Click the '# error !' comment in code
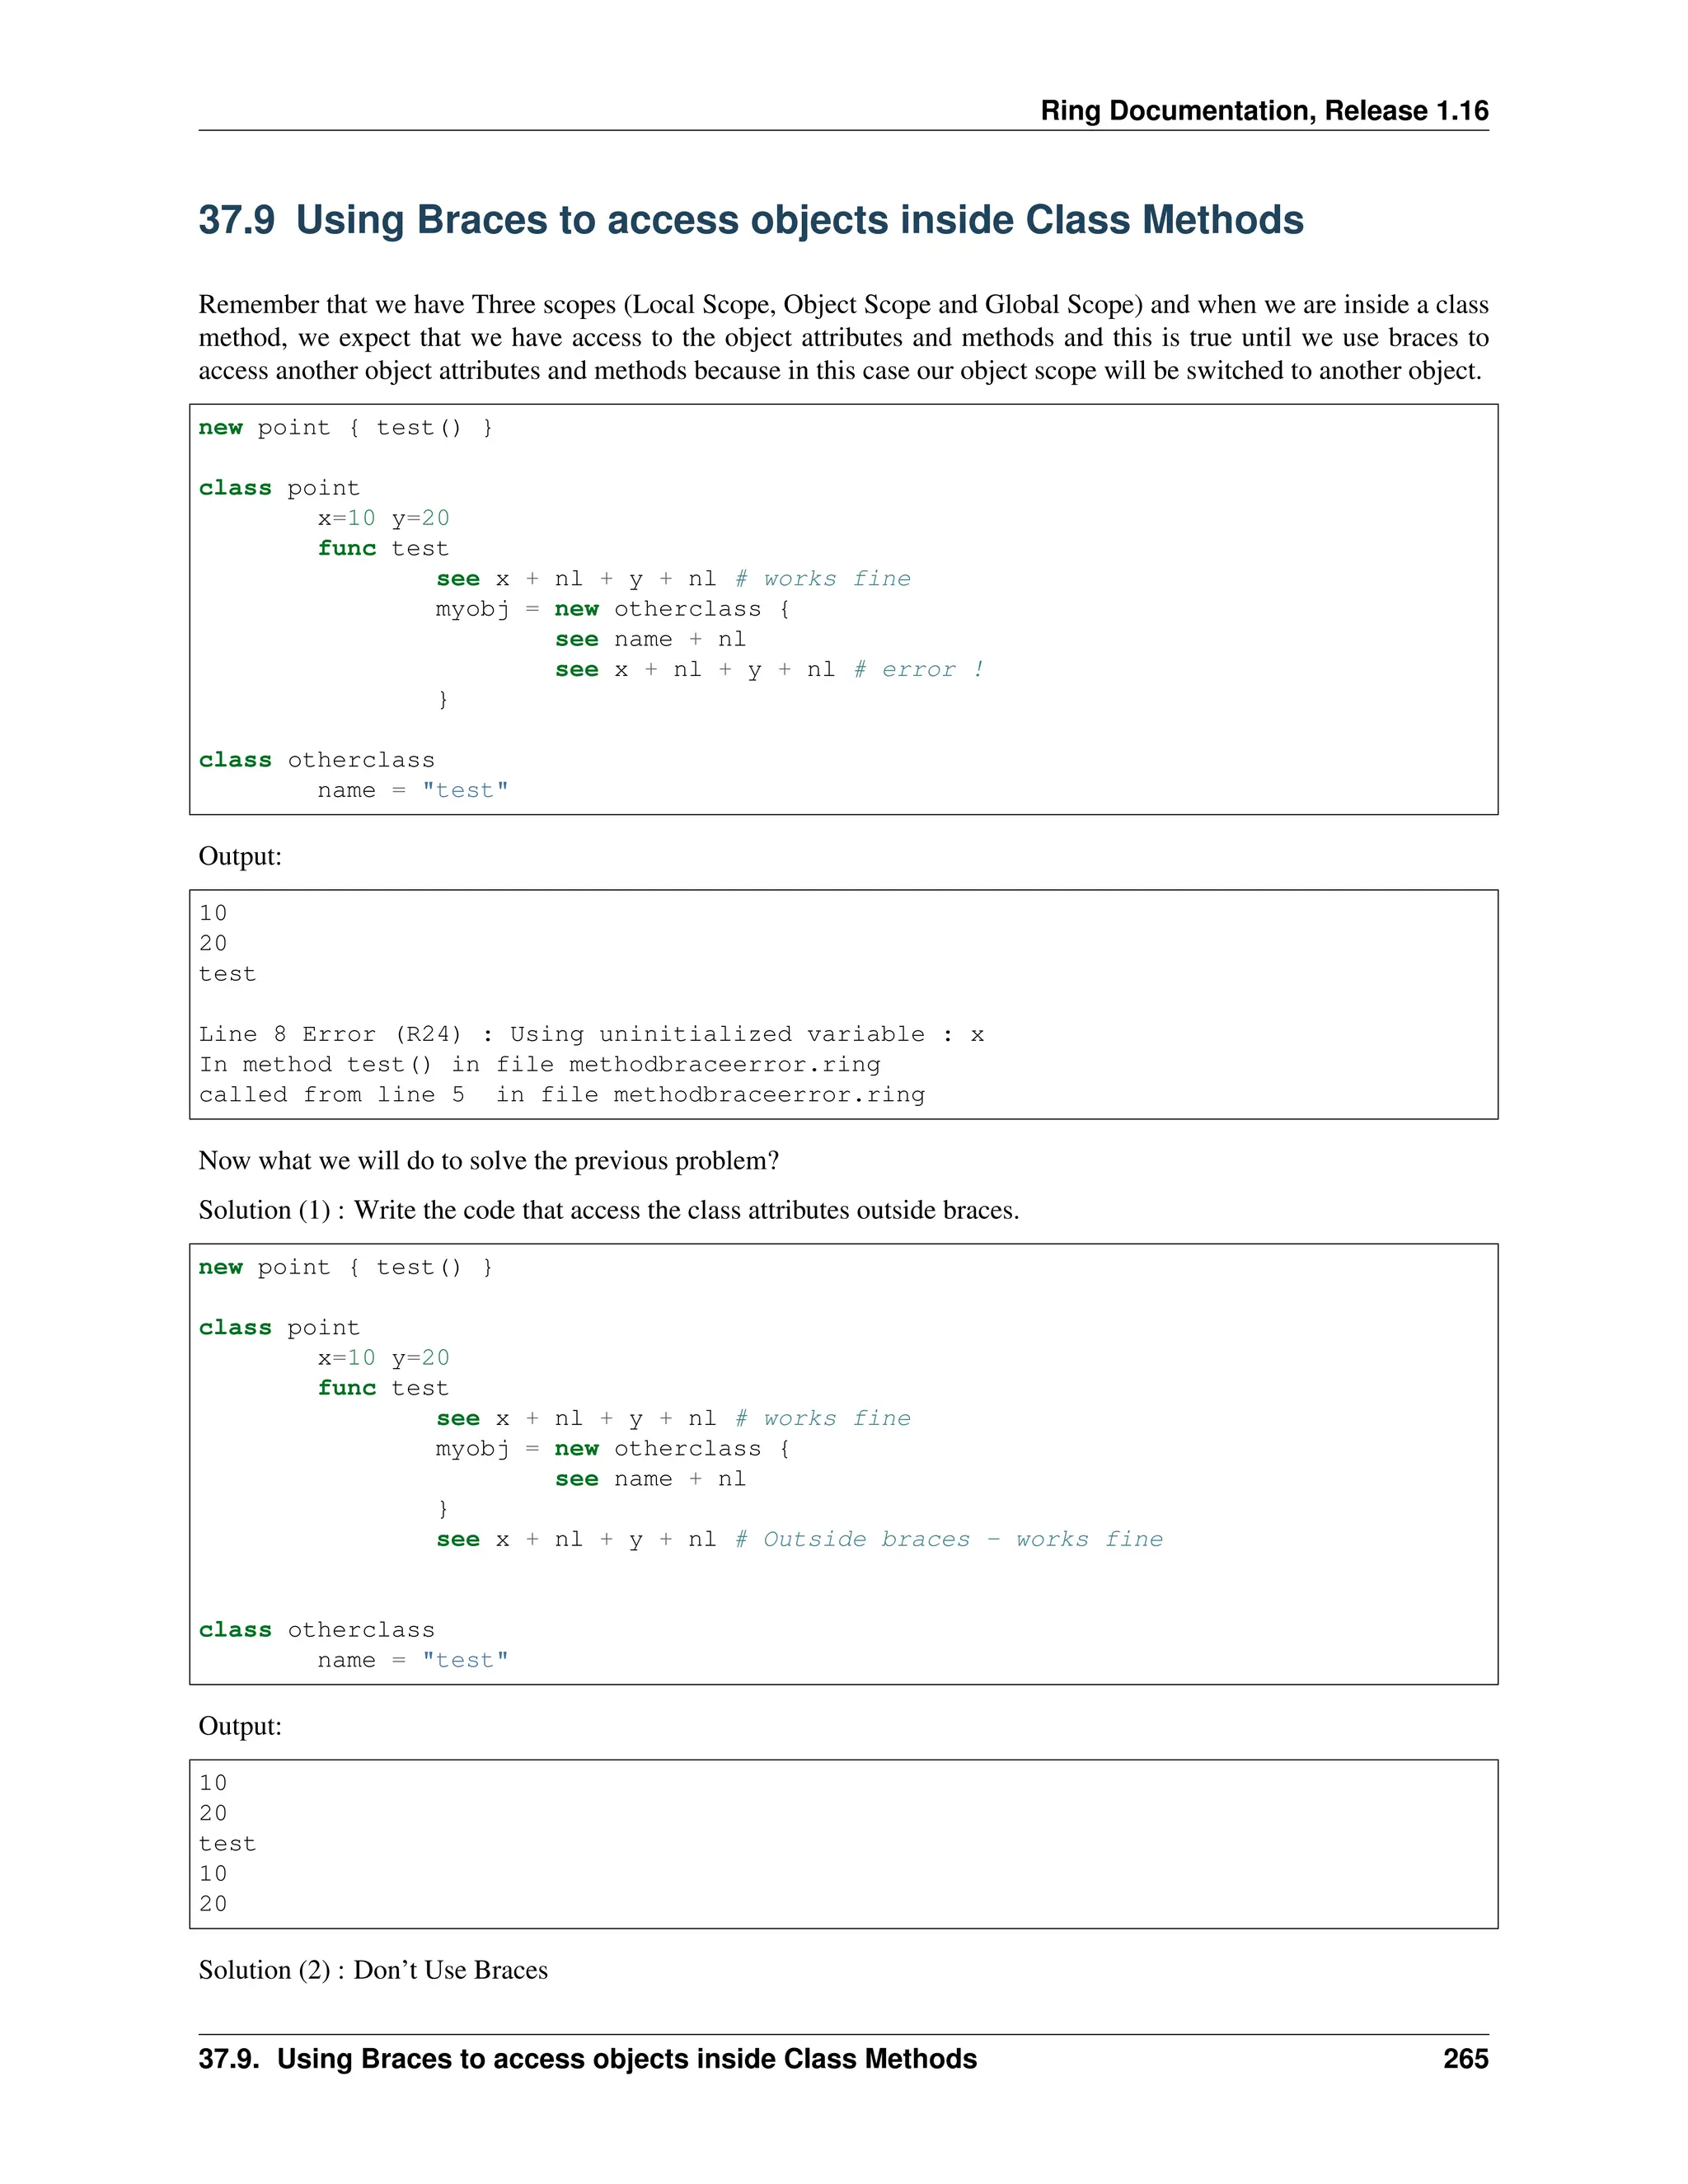The height and width of the screenshot is (2184, 1688). (919, 670)
